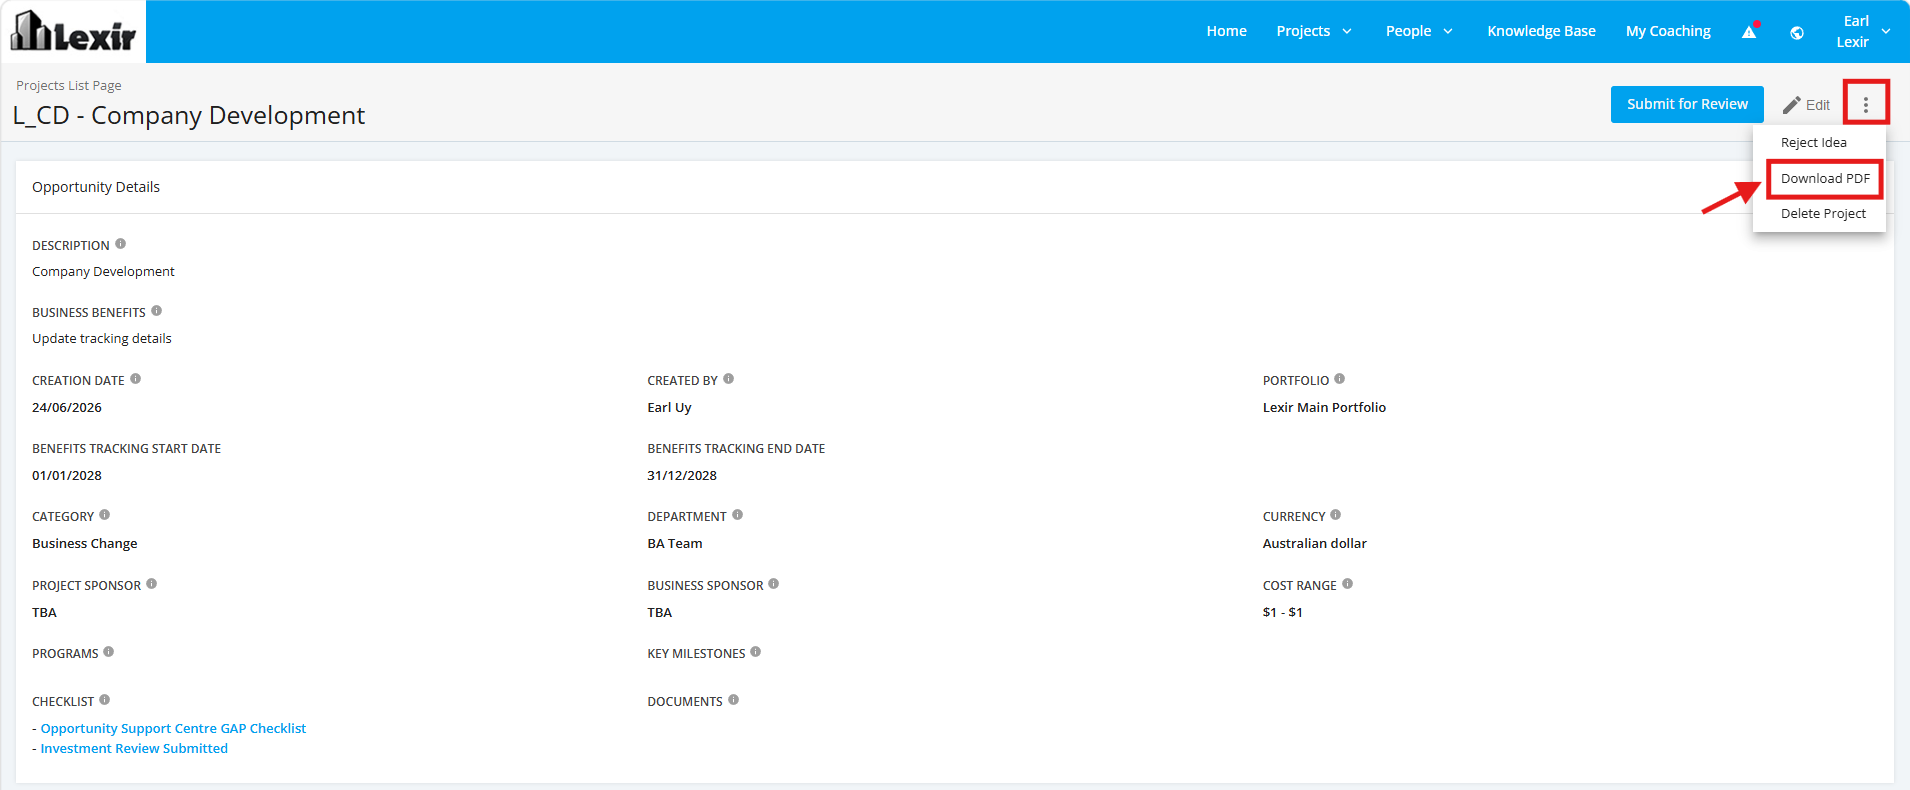This screenshot has height=790, width=1910.
Task: Click benefits start date 01/01/2028
Action: point(67,475)
